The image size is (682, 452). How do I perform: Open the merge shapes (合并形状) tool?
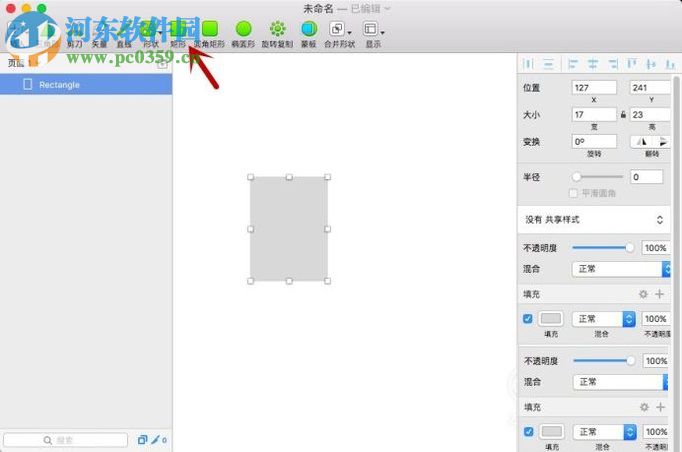340,34
